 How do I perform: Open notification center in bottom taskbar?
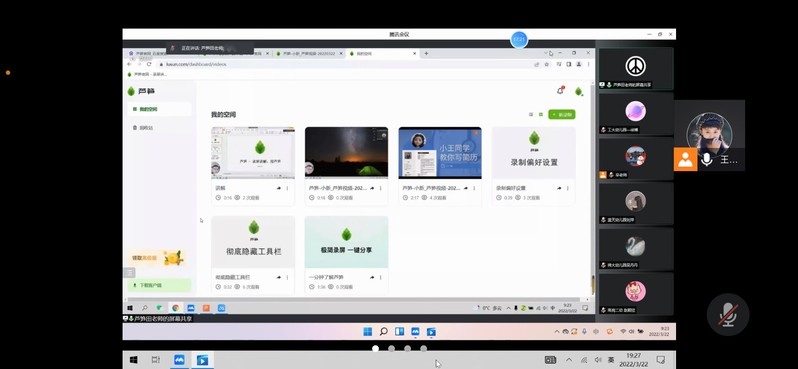(661, 360)
